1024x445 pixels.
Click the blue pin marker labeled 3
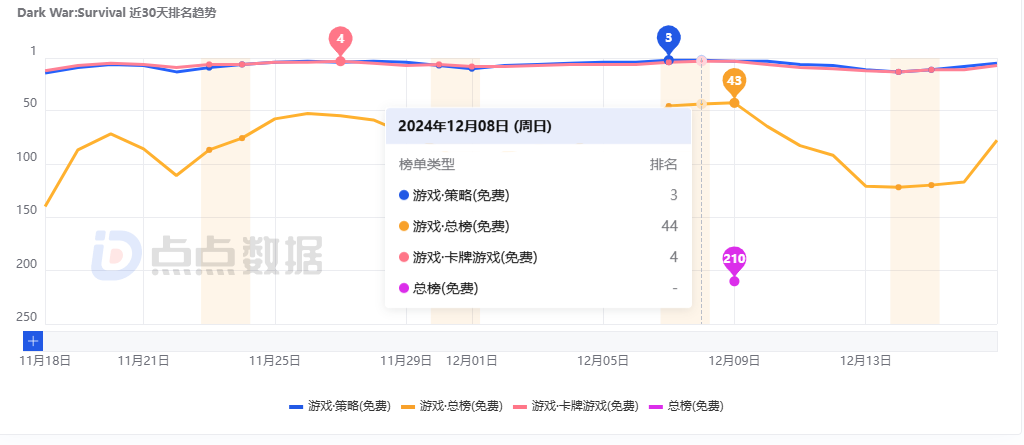pyautogui.click(x=668, y=38)
